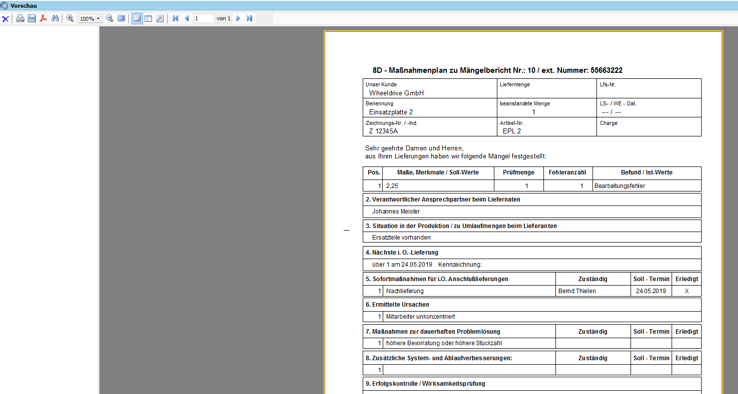738x394 pixels.
Task: Save the report with the floppy disk icon
Action: (x=32, y=19)
